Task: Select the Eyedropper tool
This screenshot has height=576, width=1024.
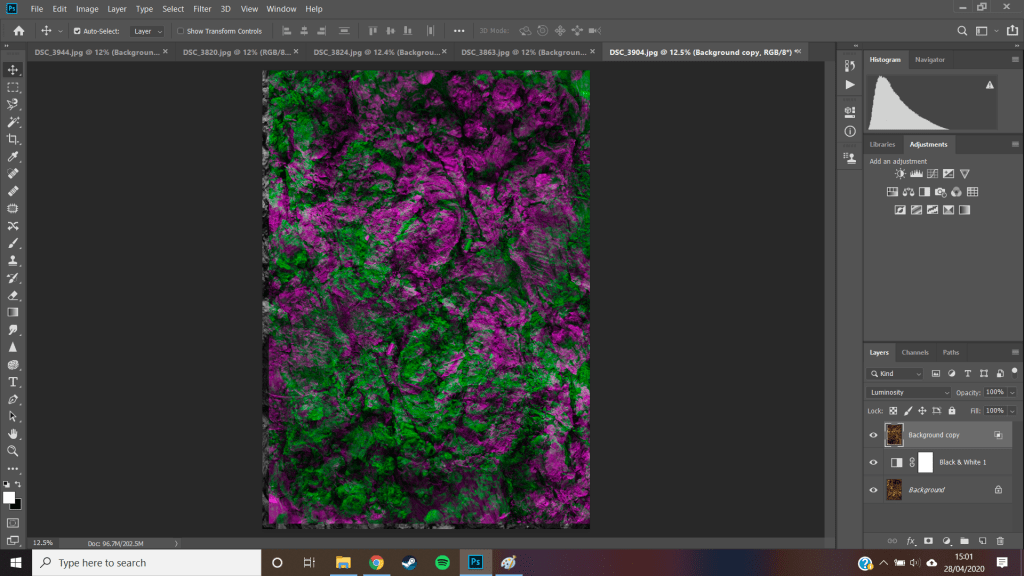Action: coord(13,156)
